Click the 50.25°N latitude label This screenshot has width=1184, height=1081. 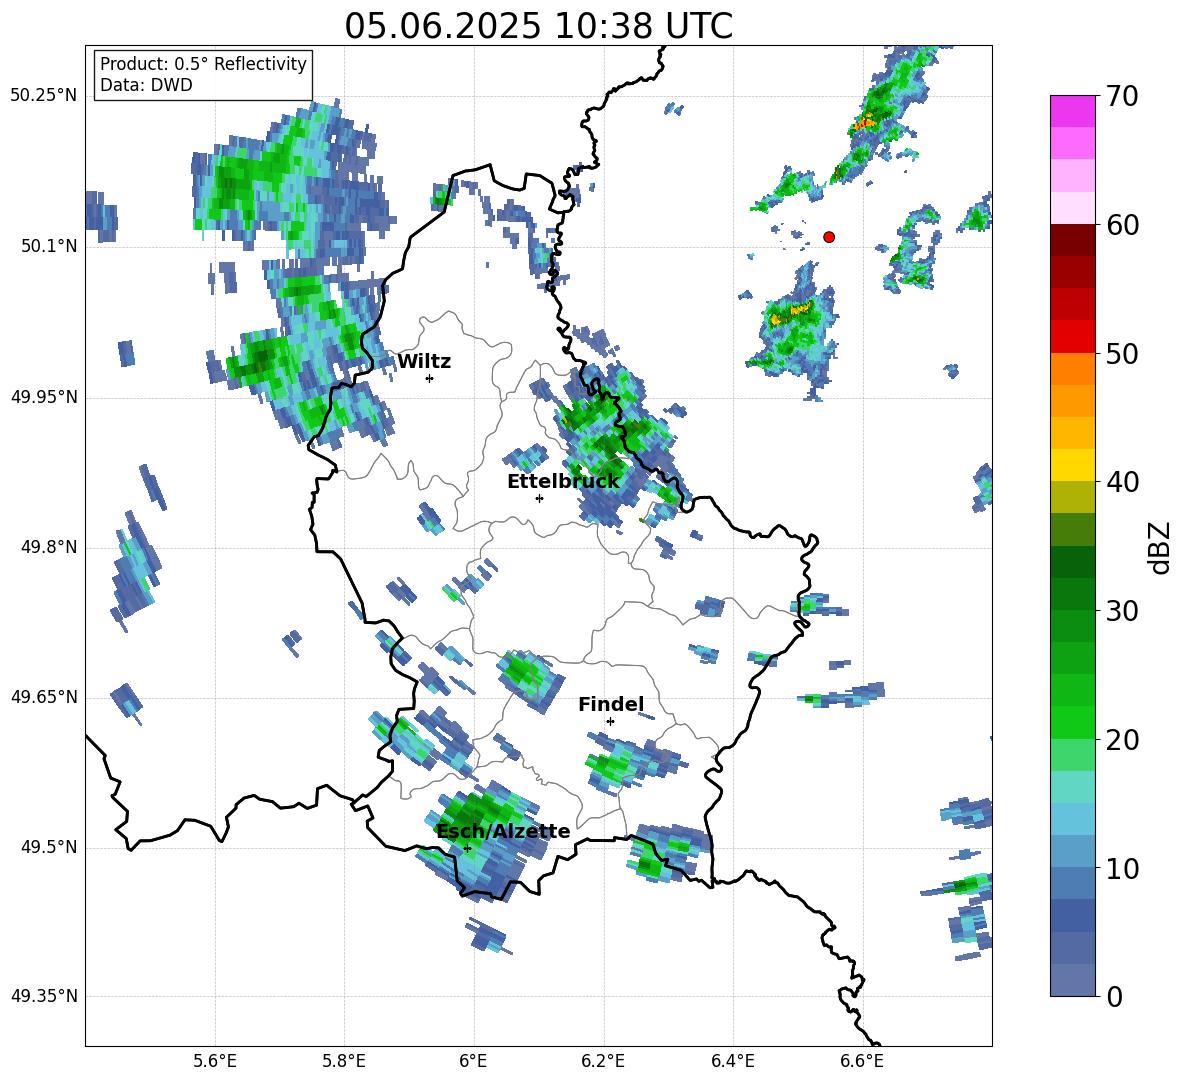coord(44,96)
